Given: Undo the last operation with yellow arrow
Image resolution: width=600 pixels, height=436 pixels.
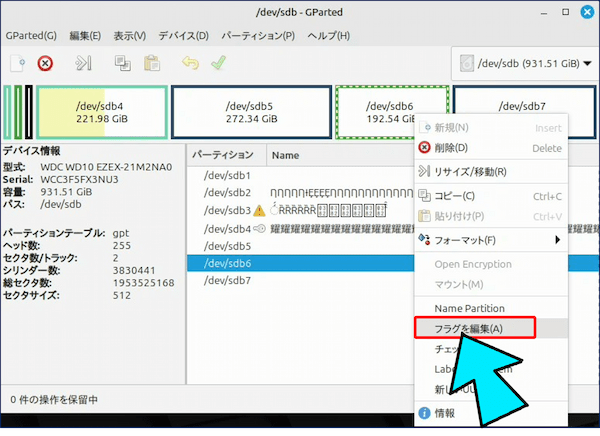Looking at the screenshot, I should (190, 63).
